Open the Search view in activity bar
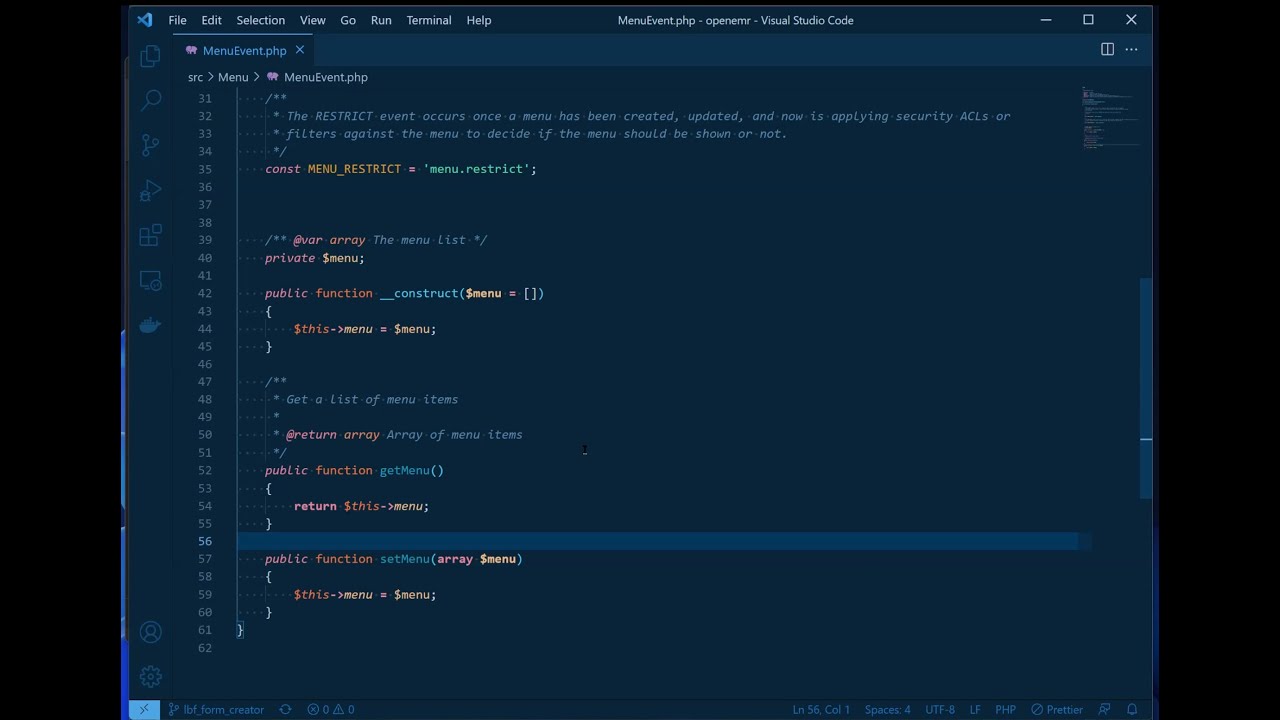Image resolution: width=1280 pixels, height=720 pixels. [x=150, y=100]
